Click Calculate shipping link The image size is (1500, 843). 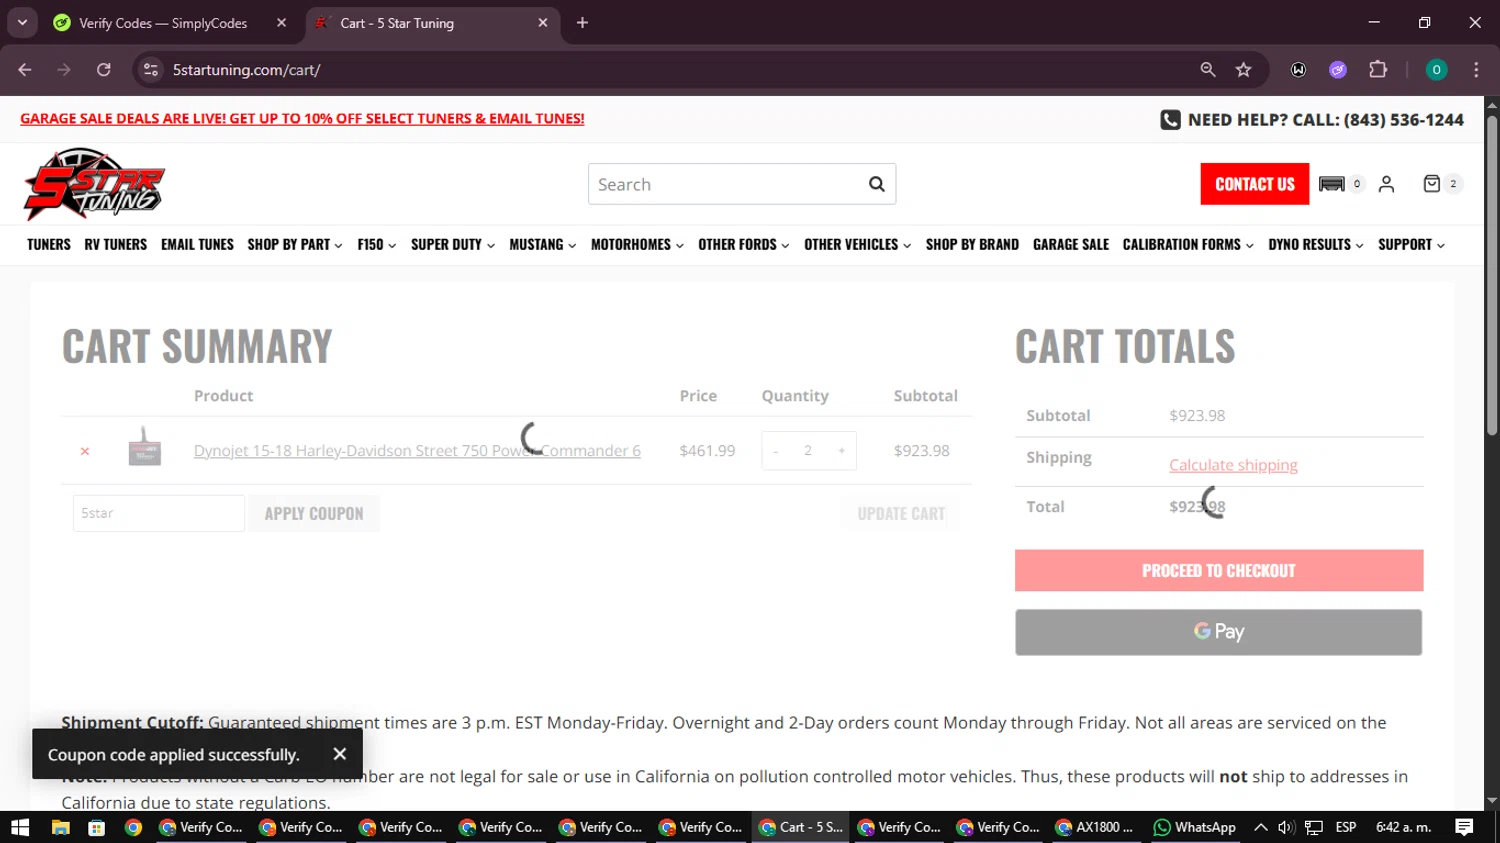pyautogui.click(x=1233, y=465)
